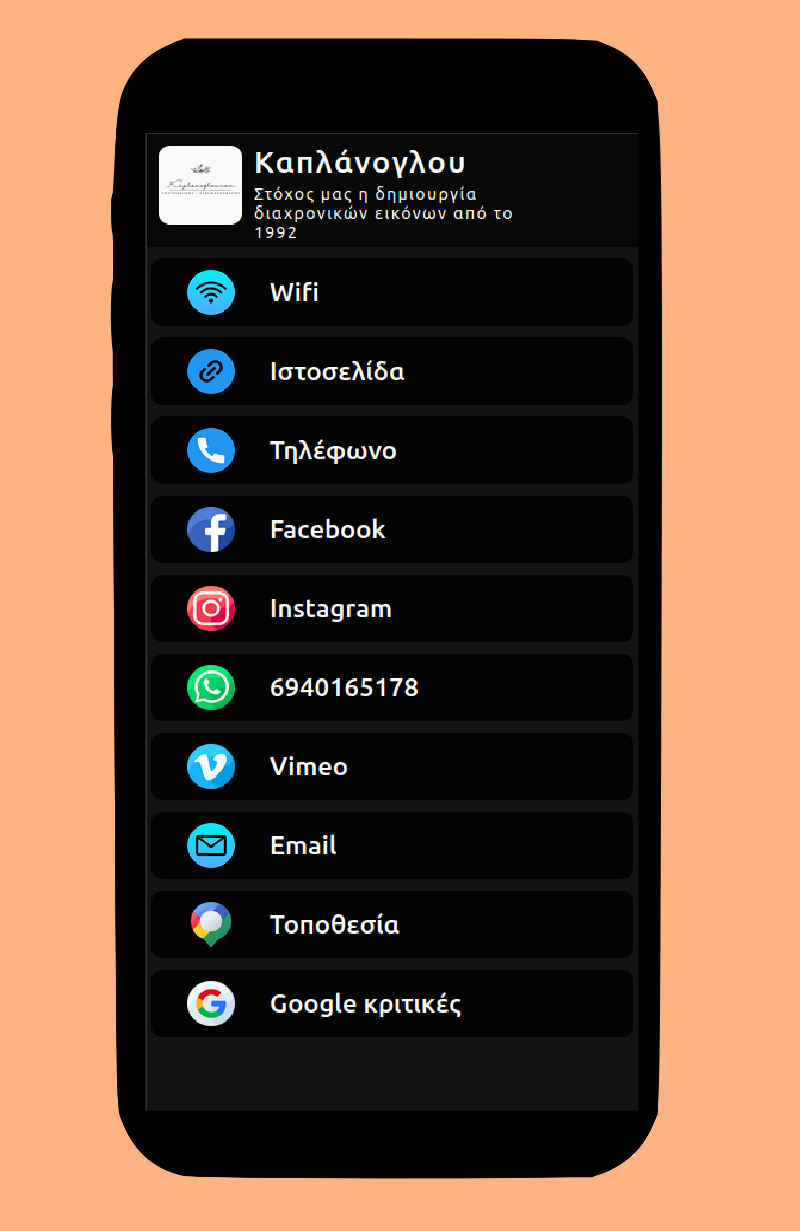Tap the Τηλέφωνο label
Viewport: 800px width, 1231px height.
(x=333, y=451)
